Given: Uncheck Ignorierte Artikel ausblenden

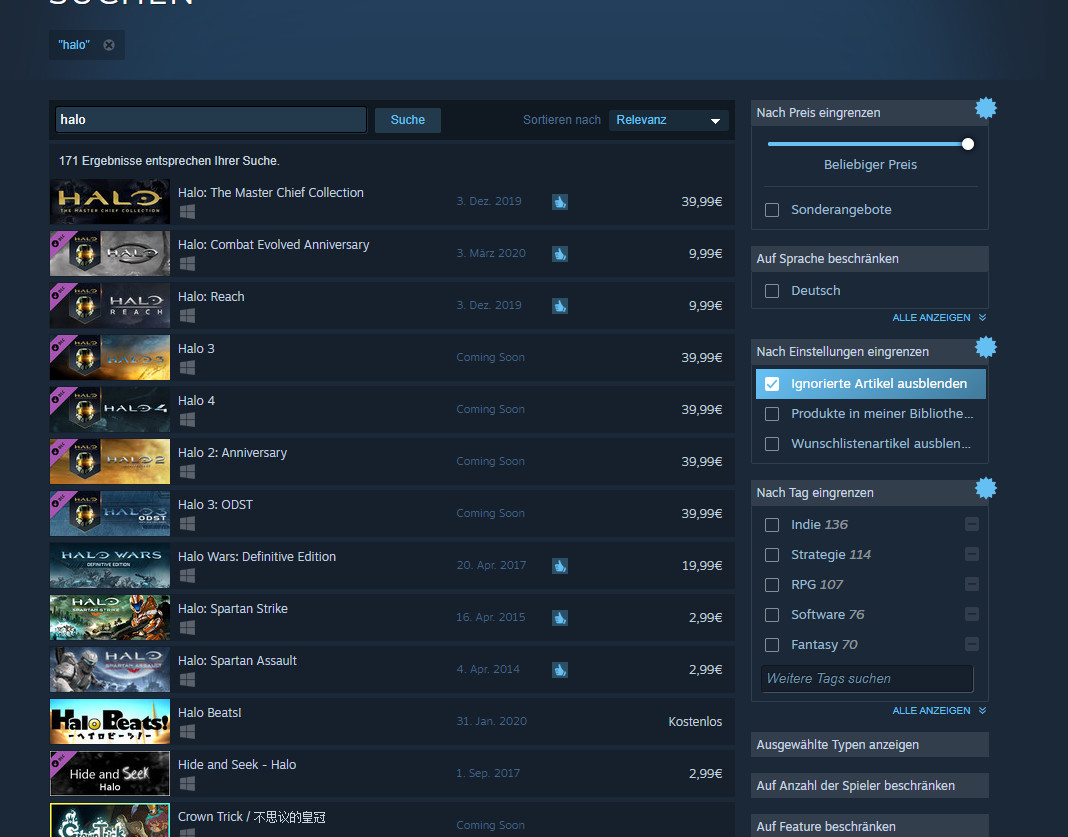Looking at the screenshot, I should [772, 384].
